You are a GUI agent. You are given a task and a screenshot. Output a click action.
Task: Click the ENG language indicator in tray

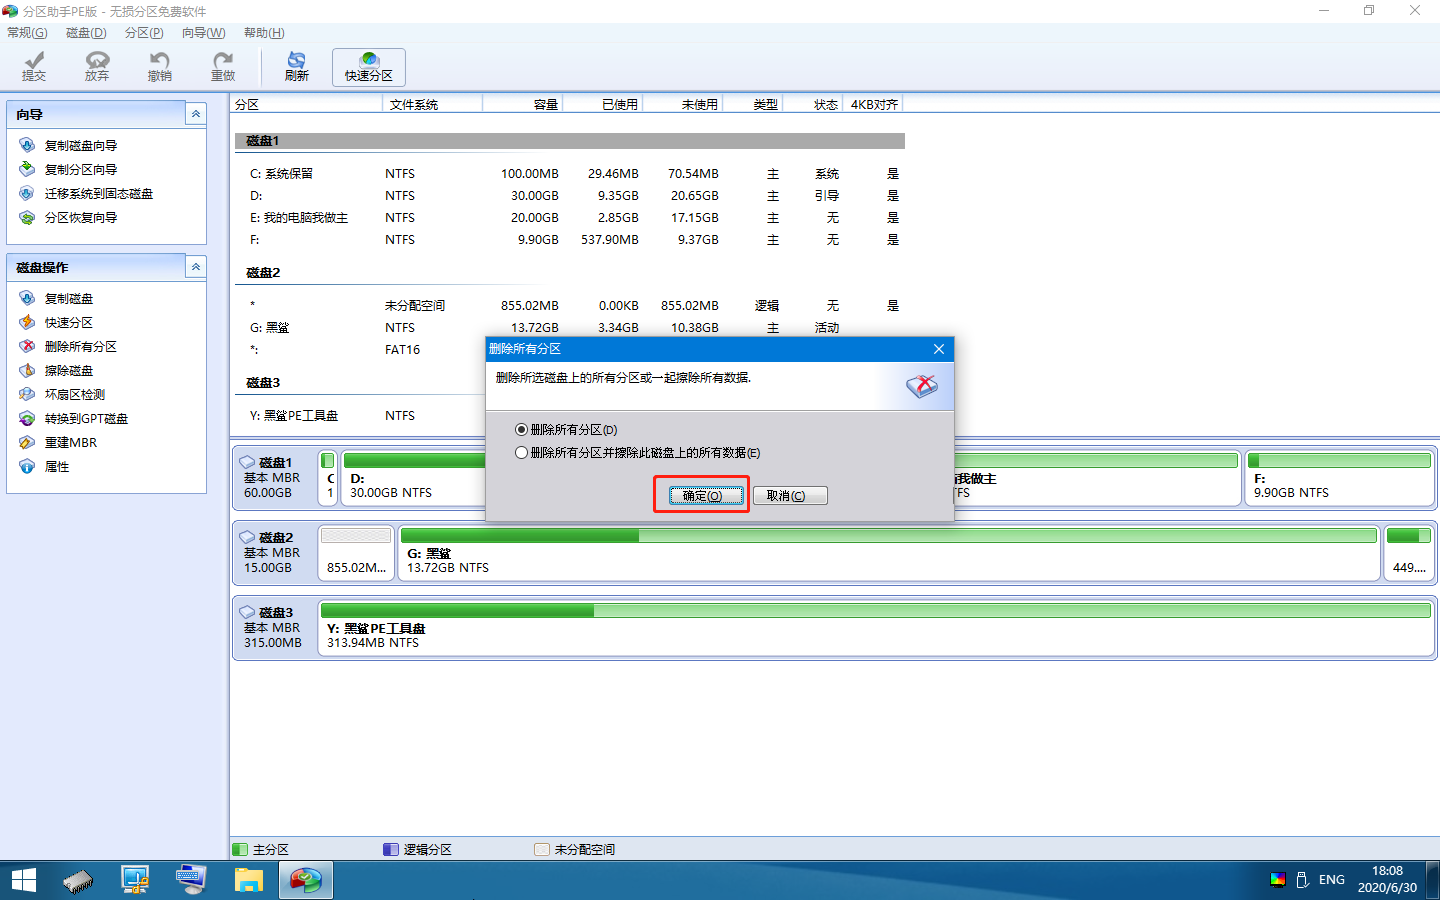point(1331,880)
